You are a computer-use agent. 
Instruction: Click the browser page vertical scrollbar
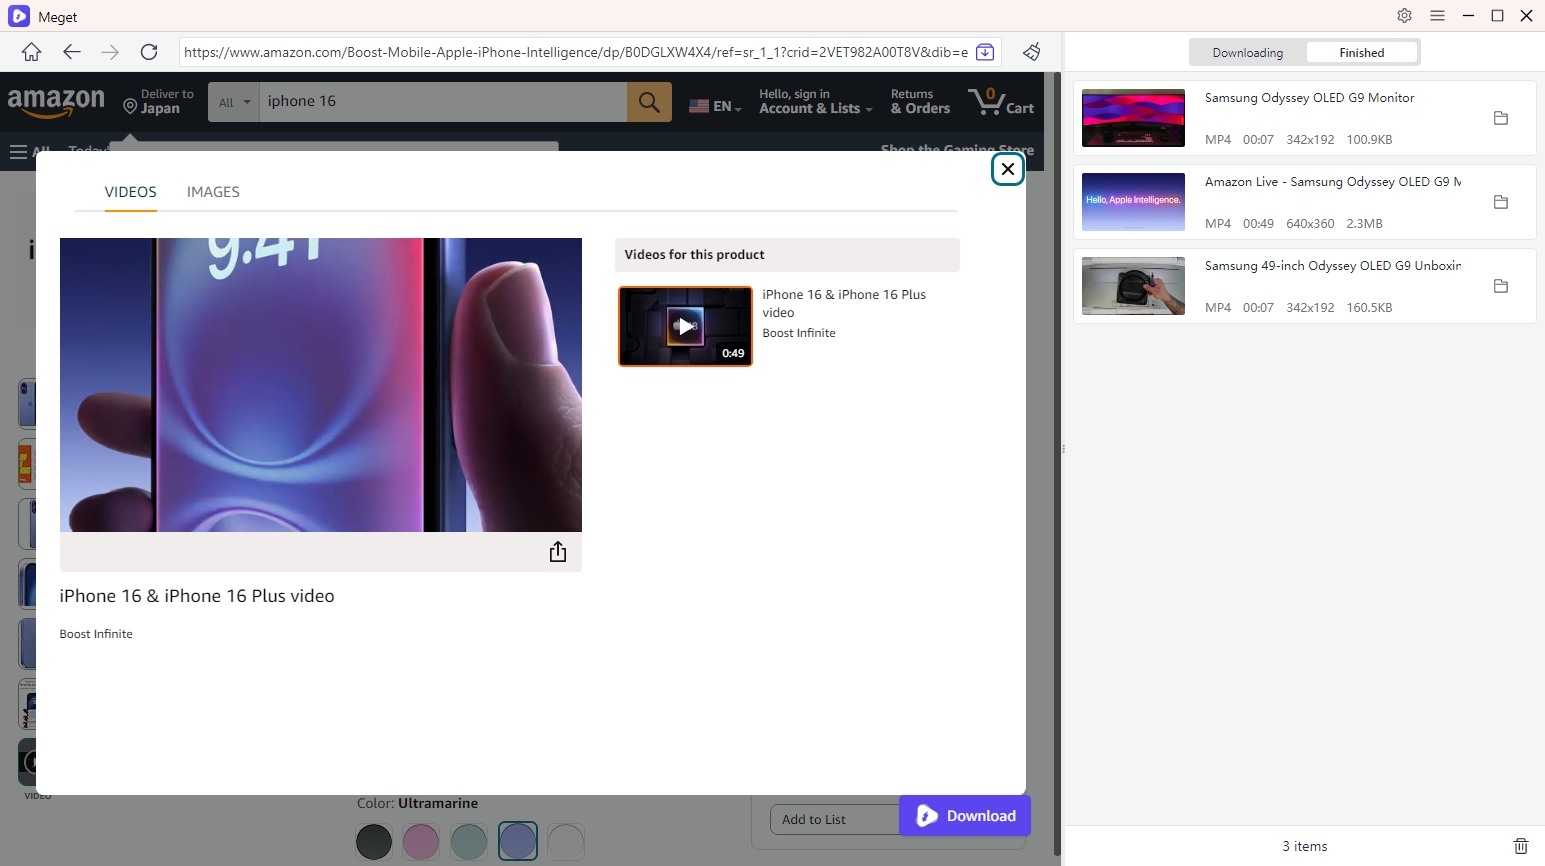[1056, 464]
